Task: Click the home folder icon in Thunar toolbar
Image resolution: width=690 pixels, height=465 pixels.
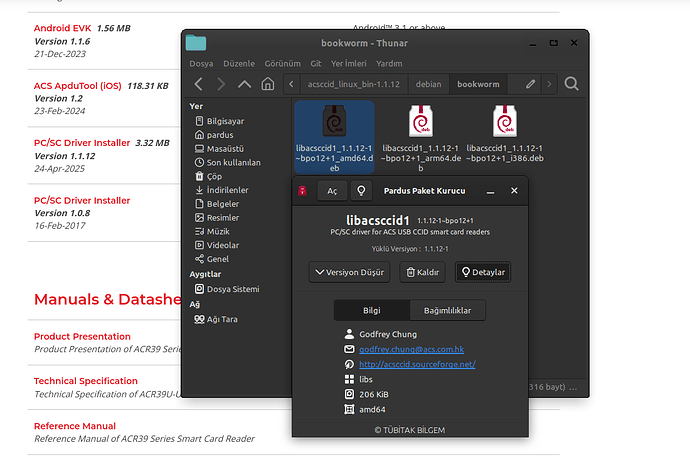Action: tap(268, 84)
